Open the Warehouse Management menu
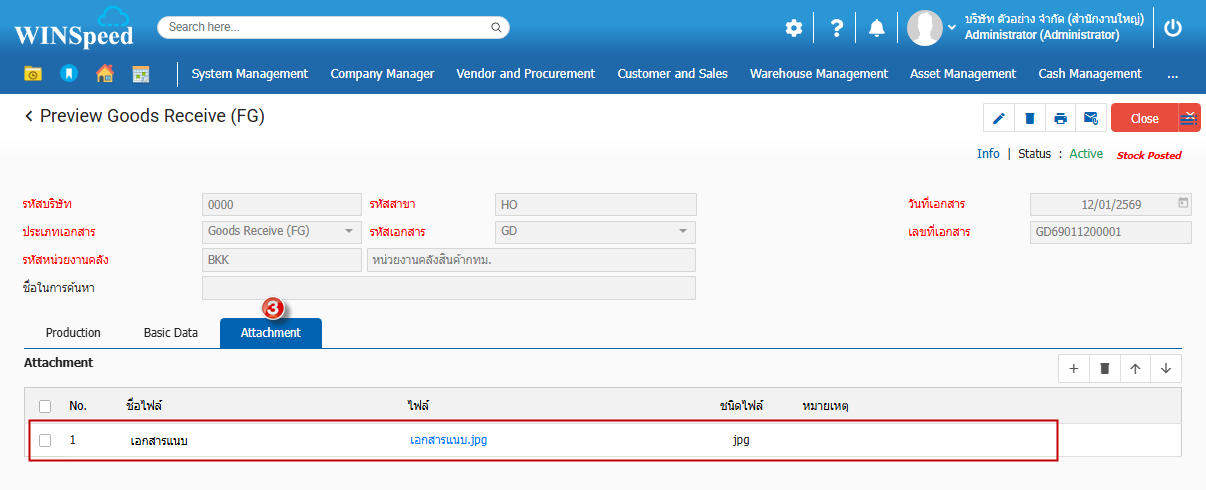The image size is (1206, 490). [818, 73]
